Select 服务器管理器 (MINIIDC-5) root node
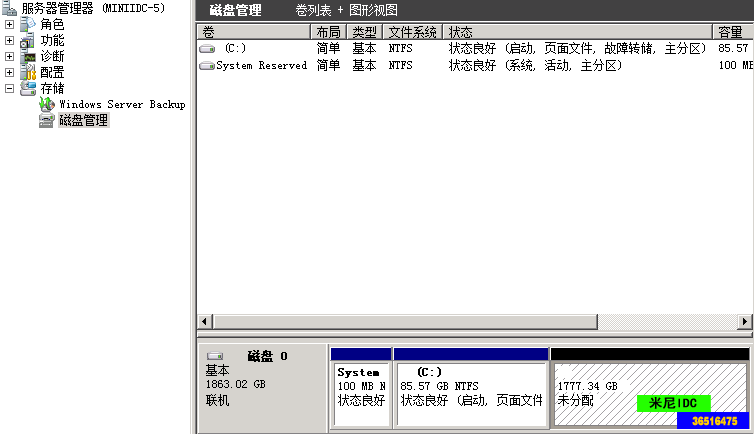Image resolution: width=754 pixels, height=434 pixels. [x=93, y=8]
